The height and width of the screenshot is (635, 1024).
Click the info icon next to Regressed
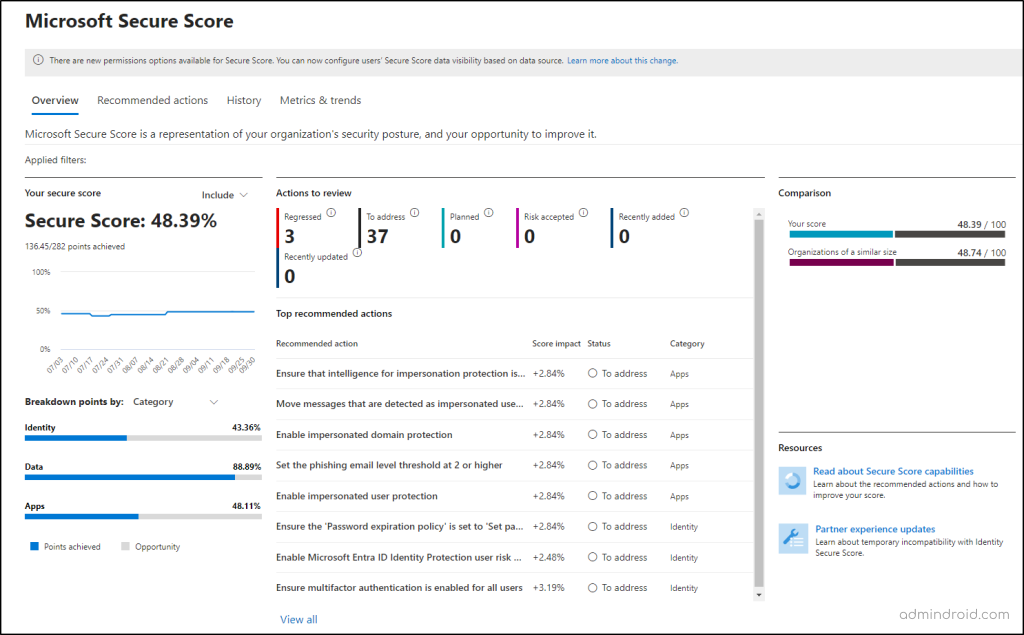tap(331, 213)
